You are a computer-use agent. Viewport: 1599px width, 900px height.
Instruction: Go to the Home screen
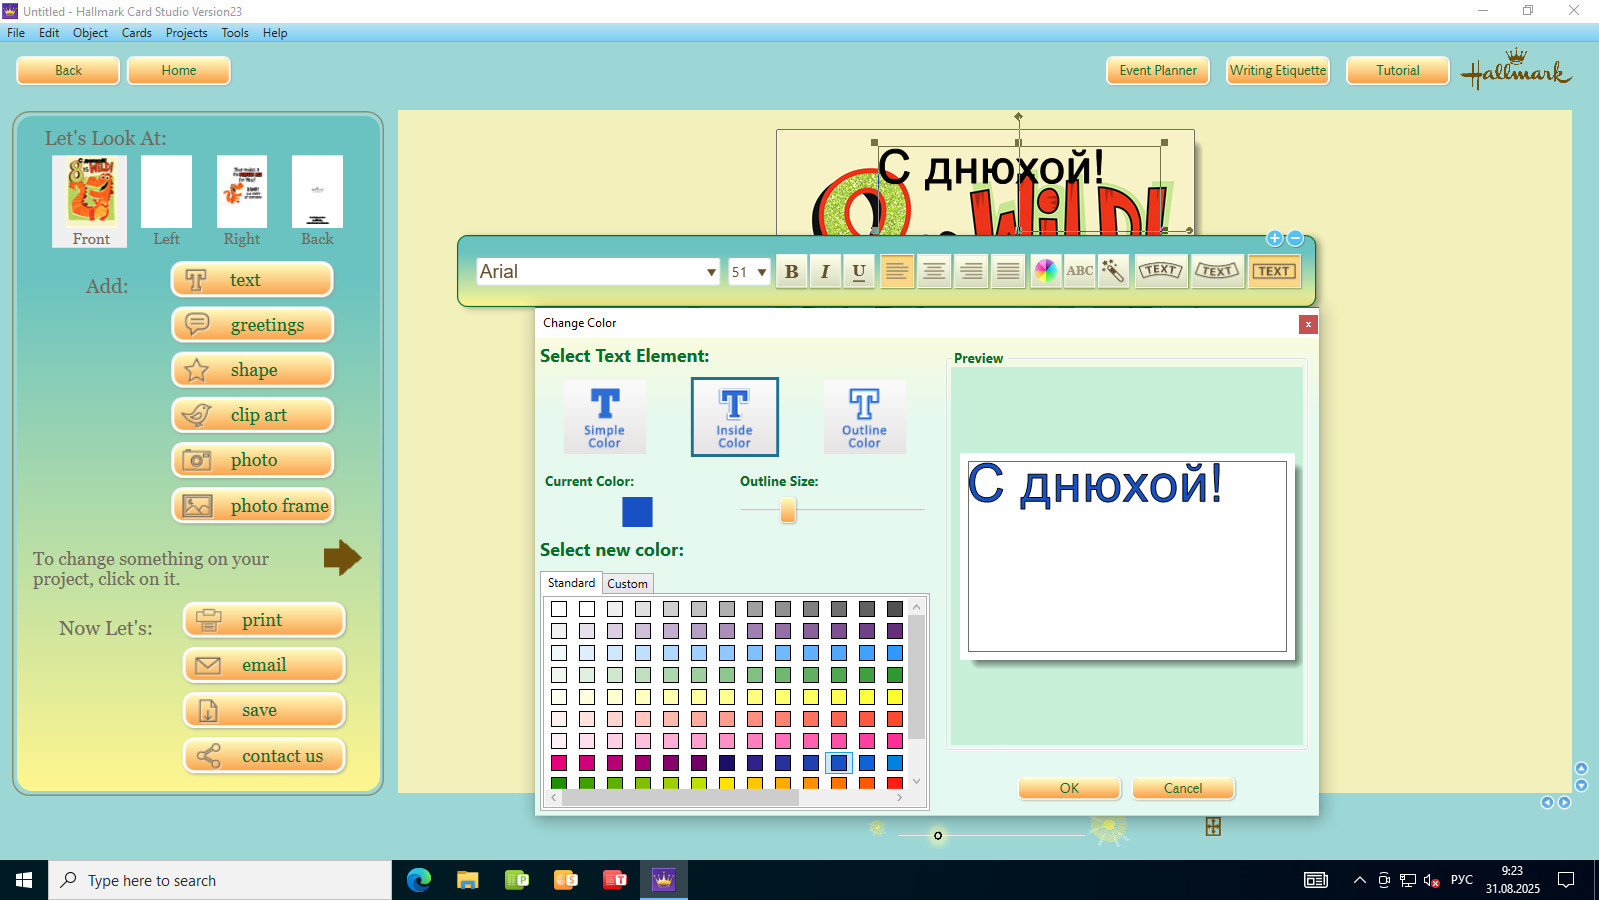tap(179, 71)
